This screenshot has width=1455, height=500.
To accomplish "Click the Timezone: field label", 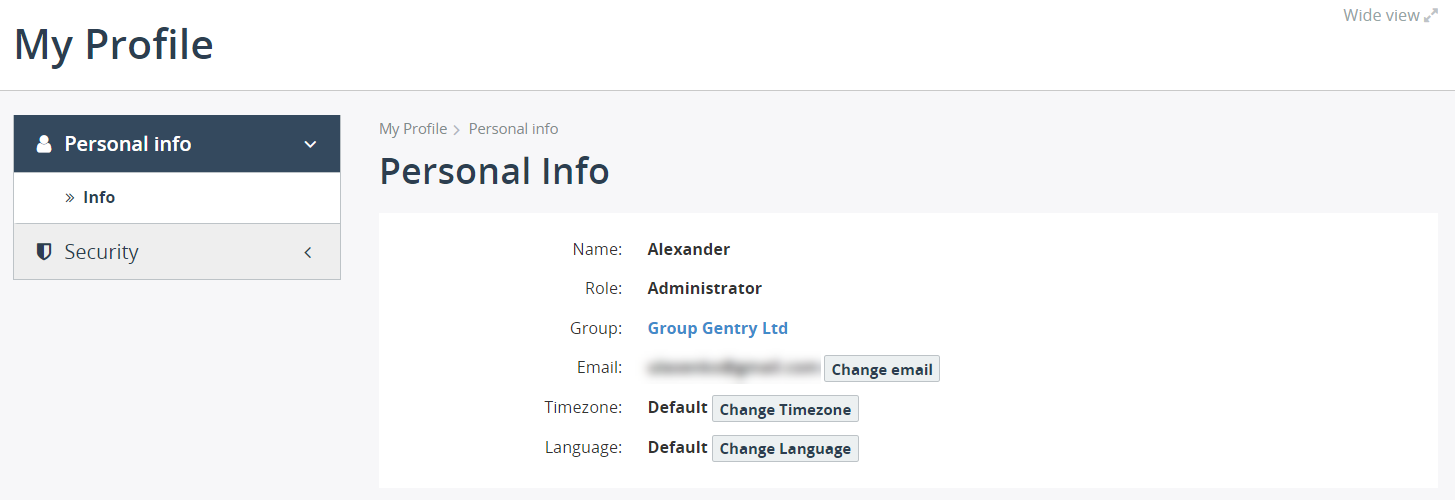I will 583,408.
